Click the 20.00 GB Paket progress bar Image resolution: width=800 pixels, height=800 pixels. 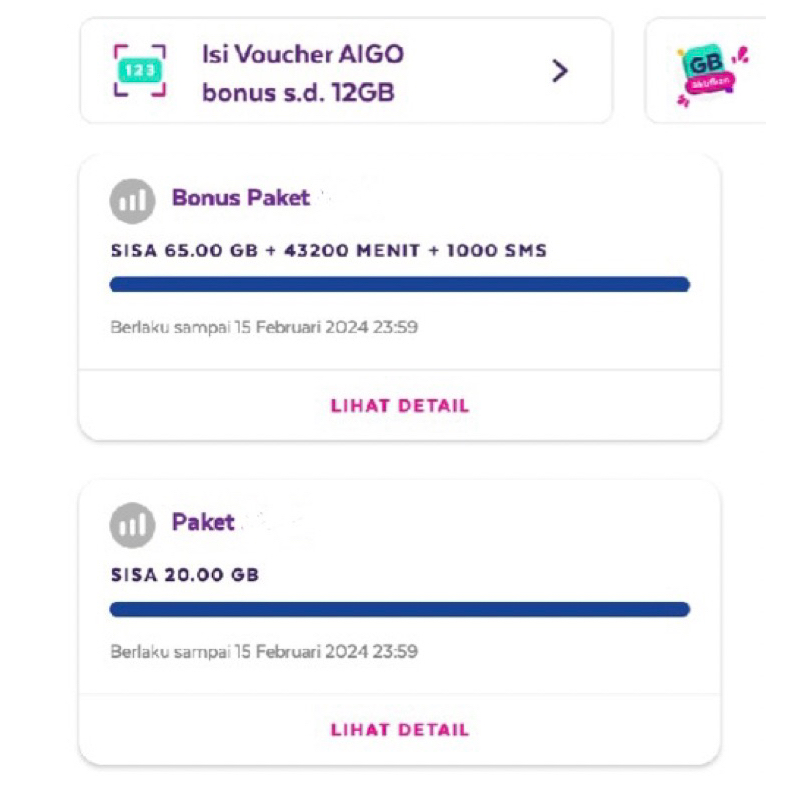coord(399,609)
